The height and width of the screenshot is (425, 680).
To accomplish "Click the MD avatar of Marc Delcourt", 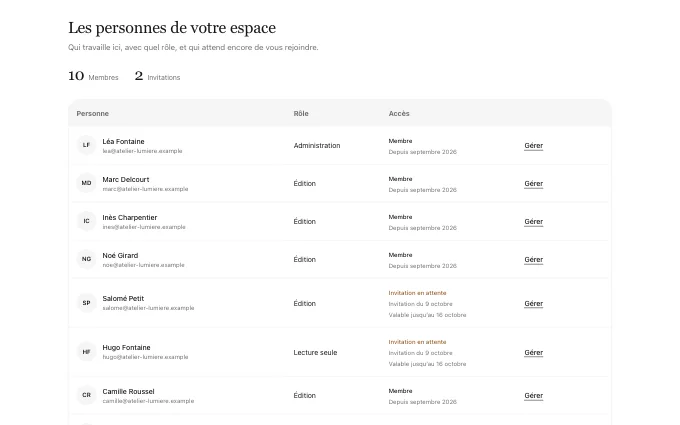I will pos(86,183).
